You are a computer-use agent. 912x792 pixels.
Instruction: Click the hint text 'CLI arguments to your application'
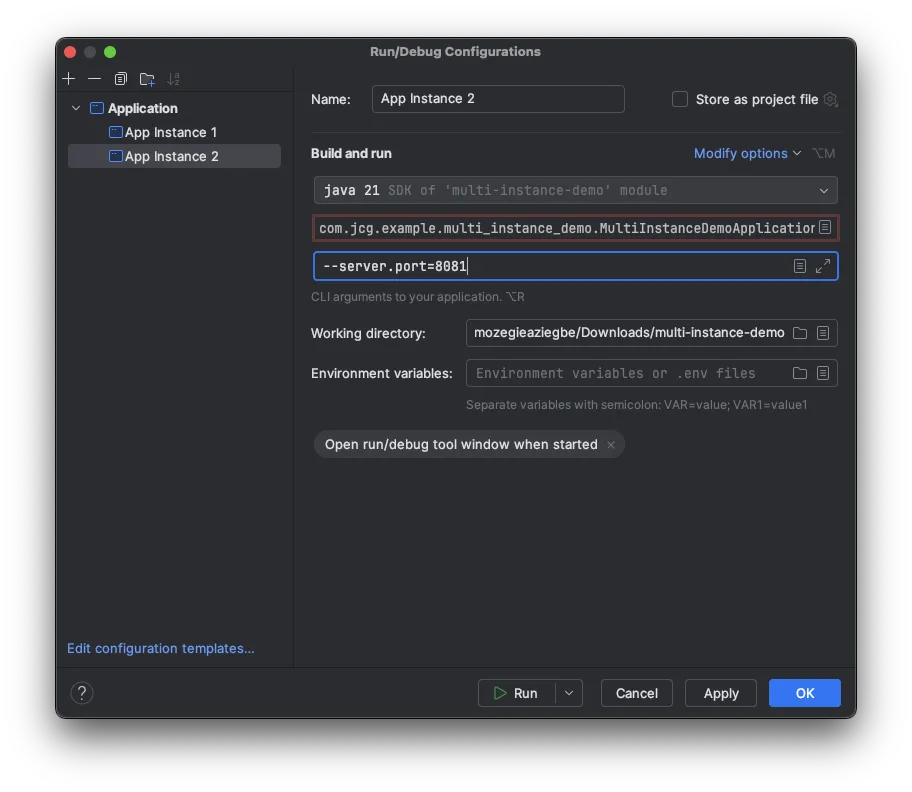(406, 297)
